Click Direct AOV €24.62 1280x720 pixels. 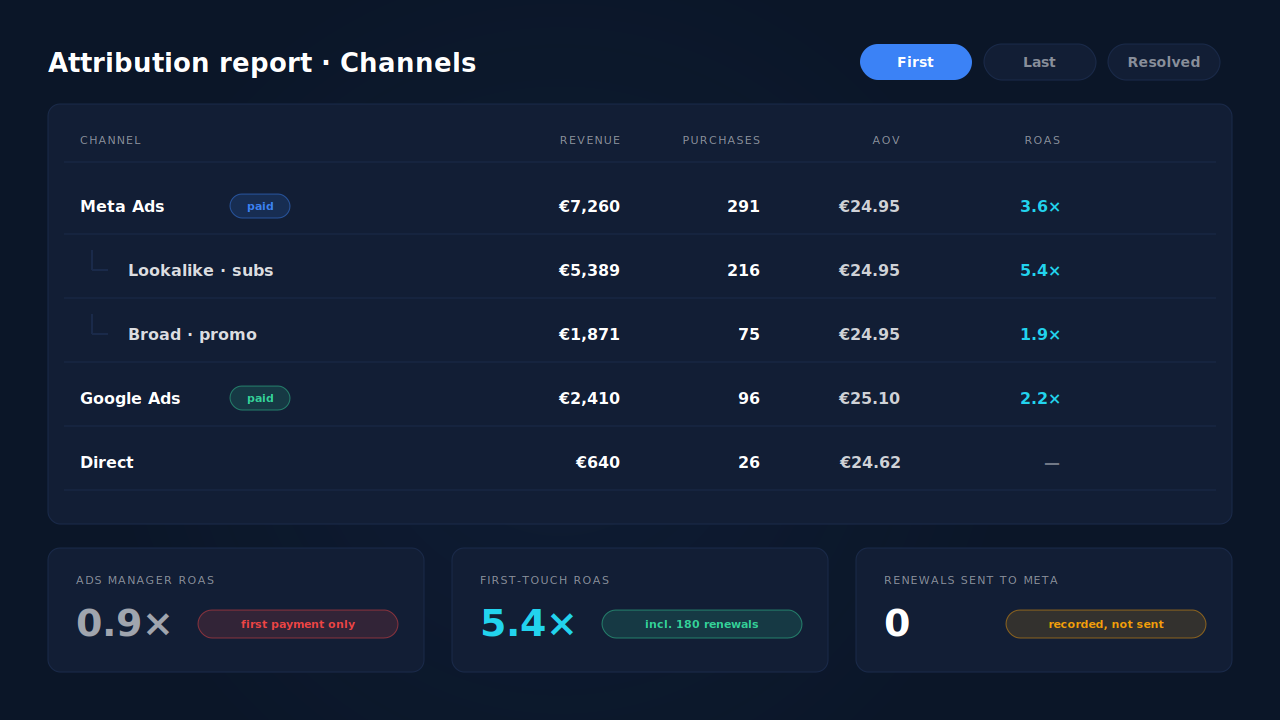[x=870, y=462]
